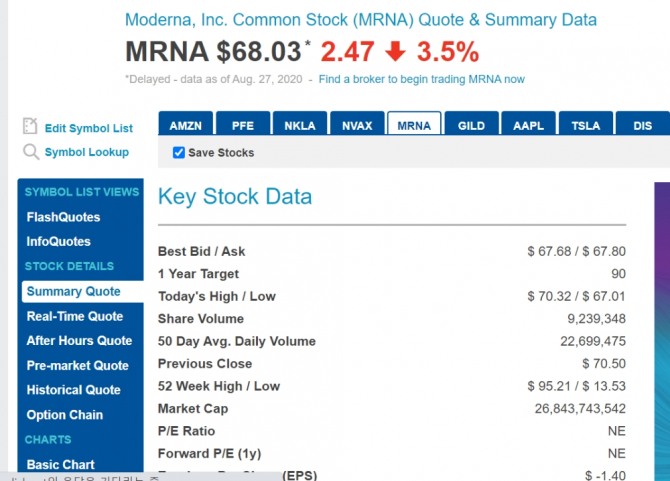View the Historical Quote page
The width and height of the screenshot is (670, 481).
73,390
